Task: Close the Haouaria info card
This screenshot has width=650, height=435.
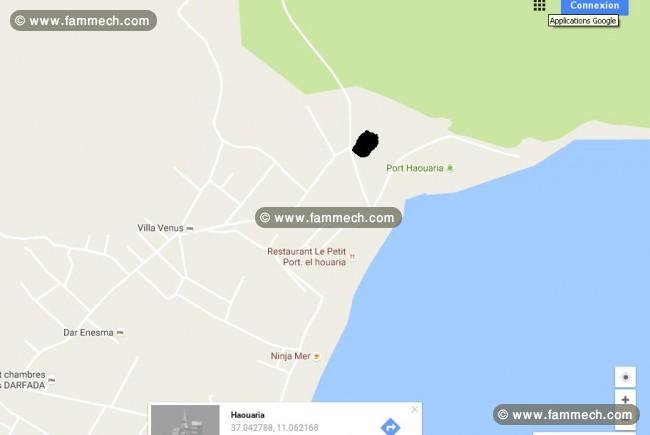Action: click(414, 410)
